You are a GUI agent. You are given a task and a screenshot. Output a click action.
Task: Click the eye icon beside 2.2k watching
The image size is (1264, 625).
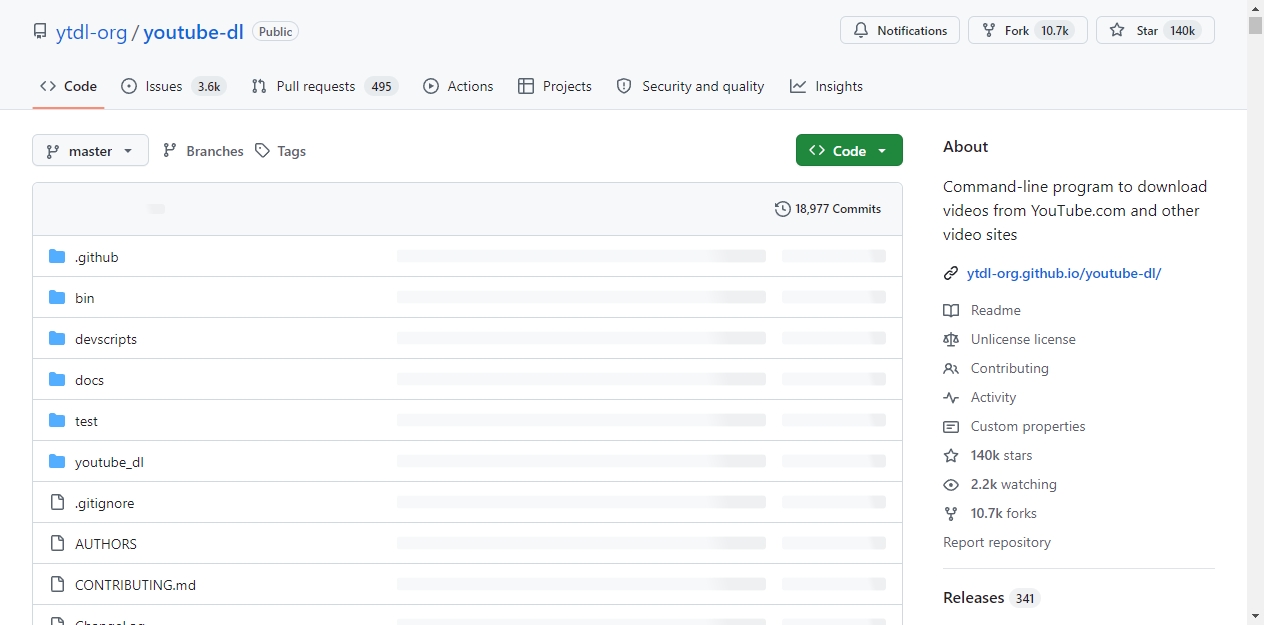point(951,484)
